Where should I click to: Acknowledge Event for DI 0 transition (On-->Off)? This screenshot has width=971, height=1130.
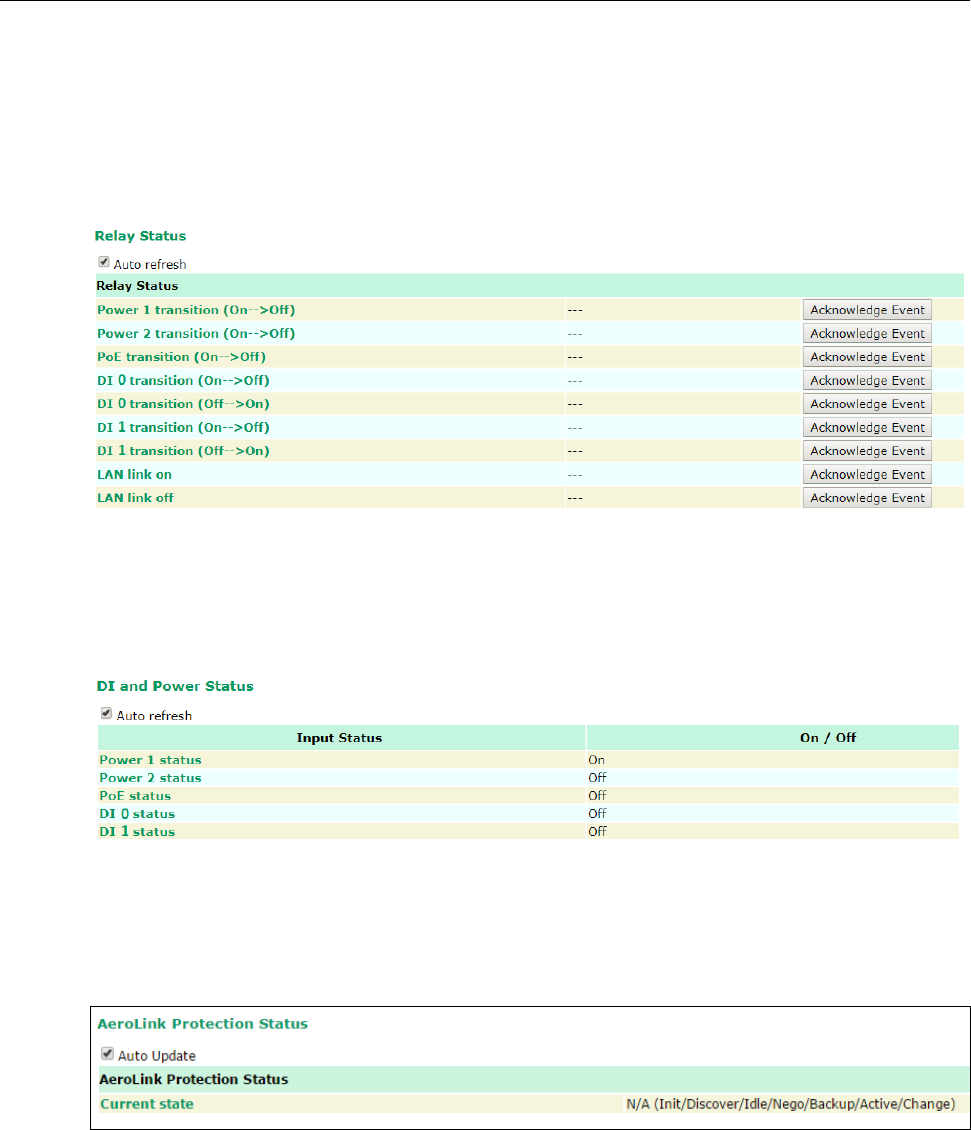(867, 381)
